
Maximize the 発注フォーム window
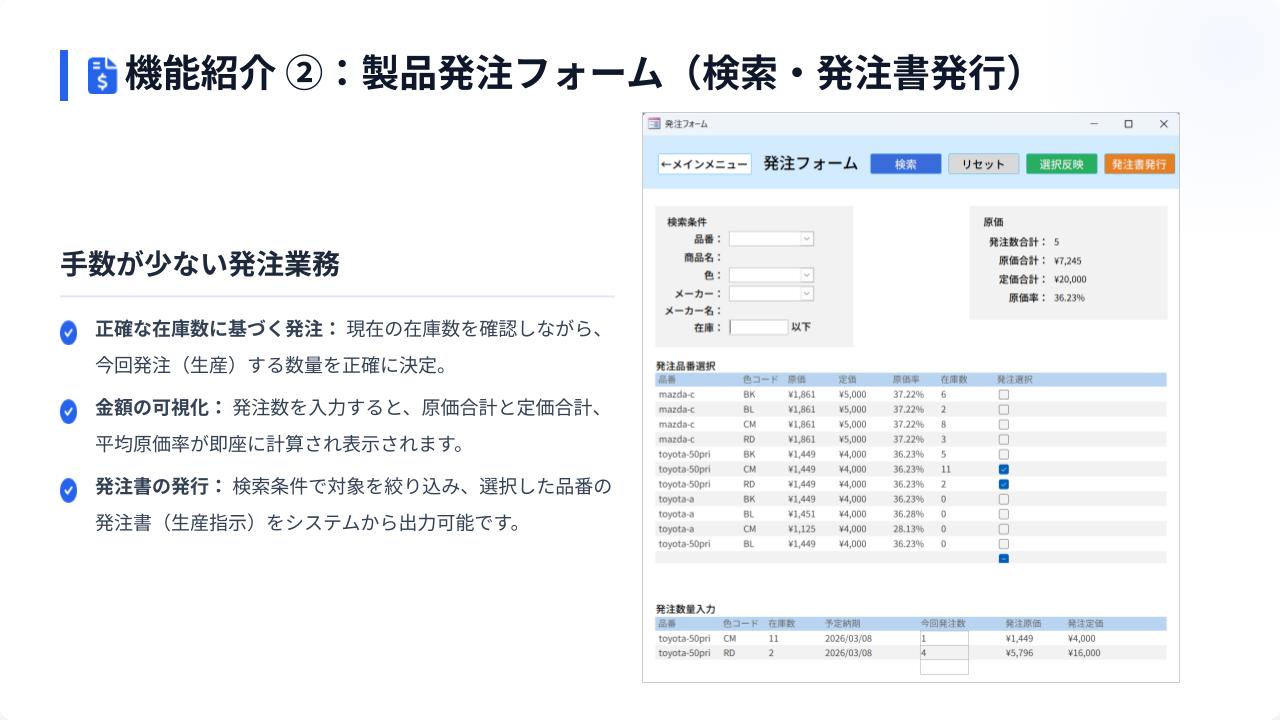point(1128,124)
